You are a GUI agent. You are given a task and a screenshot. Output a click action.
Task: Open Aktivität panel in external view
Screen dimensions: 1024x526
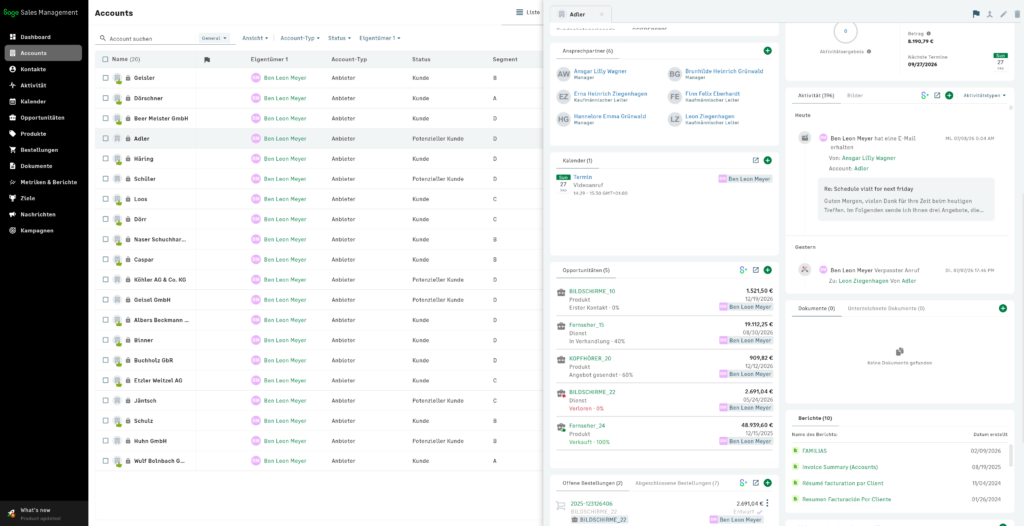click(x=937, y=95)
